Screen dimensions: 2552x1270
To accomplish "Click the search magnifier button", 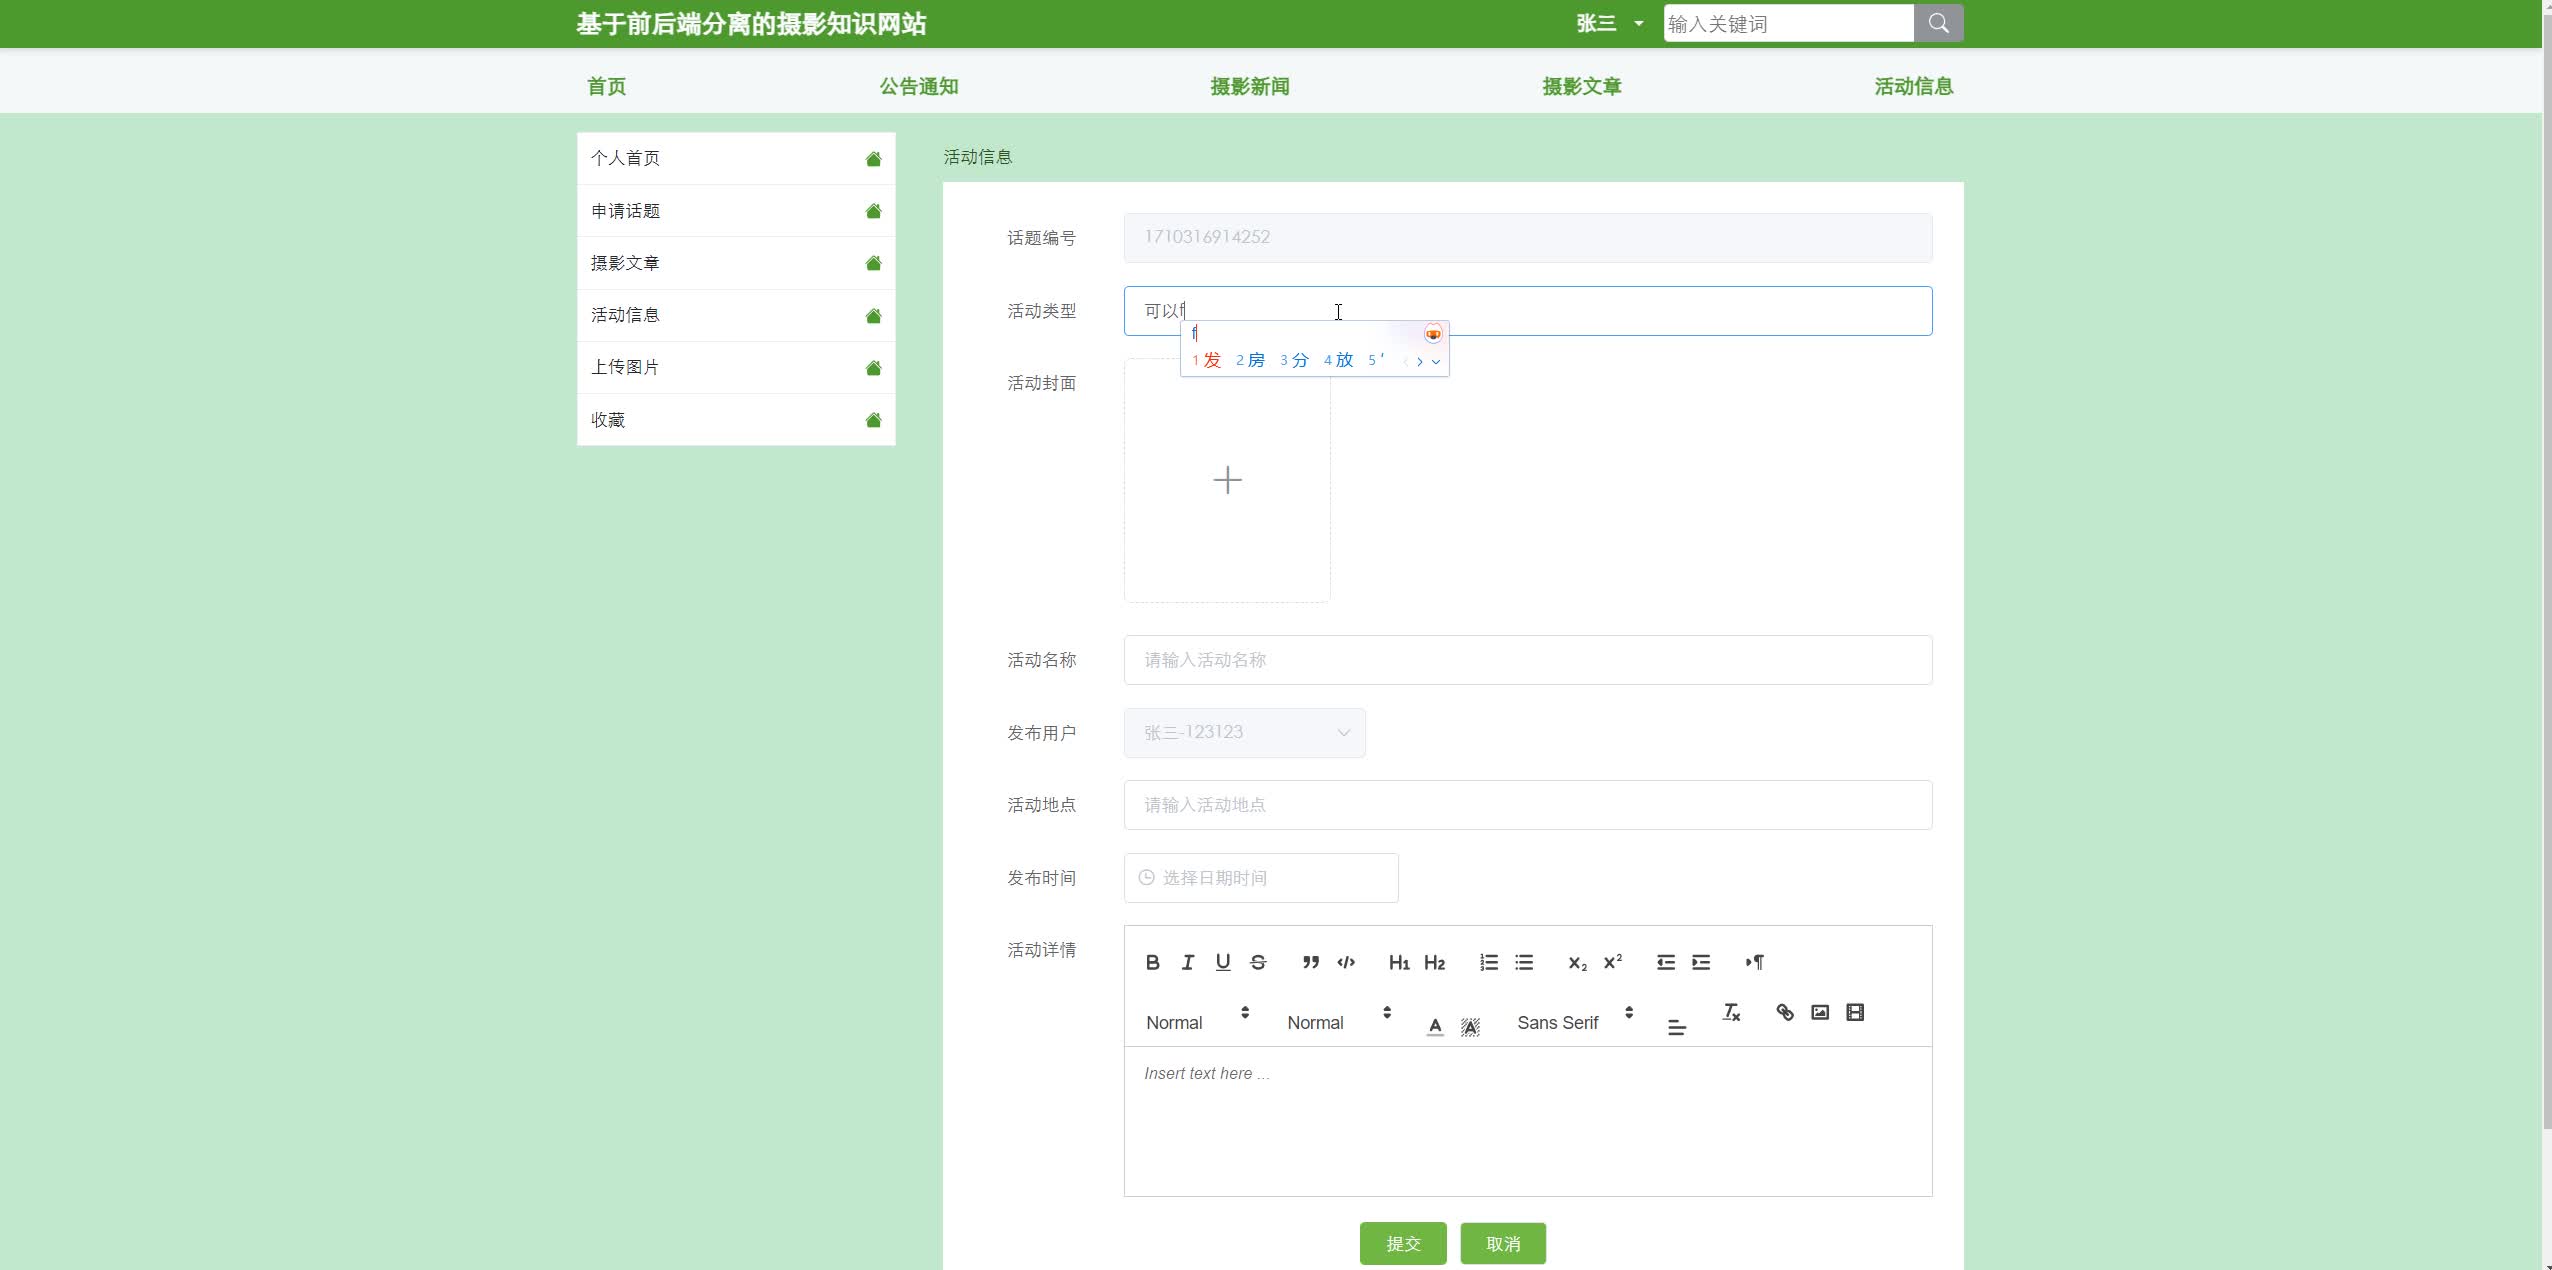I will pyautogui.click(x=1938, y=23).
